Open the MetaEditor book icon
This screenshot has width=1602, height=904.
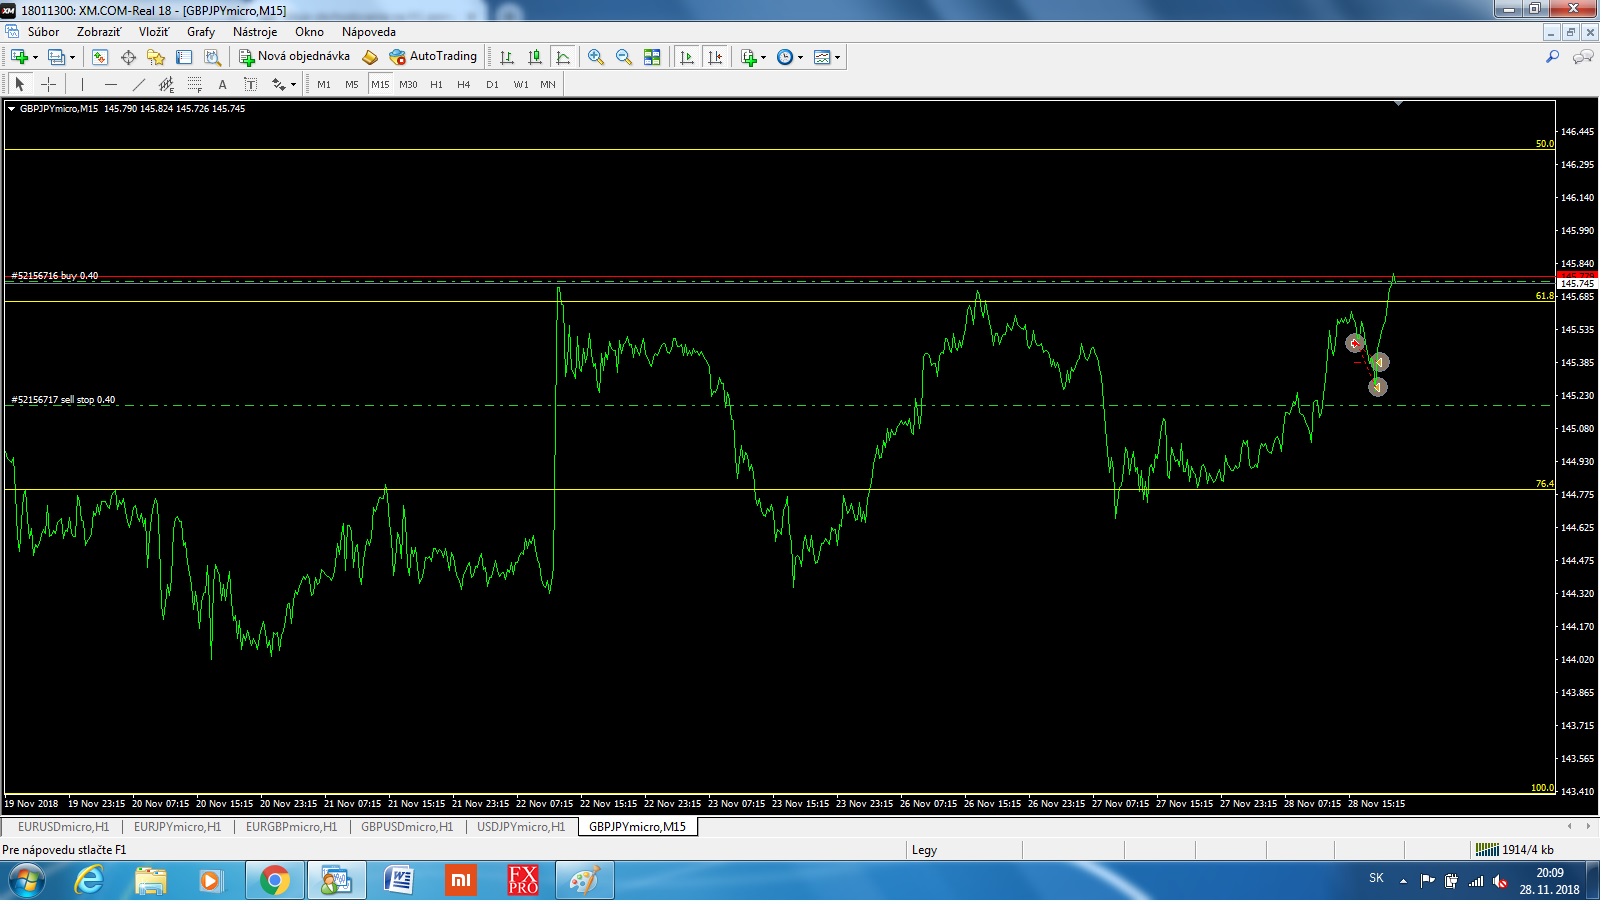(x=370, y=57)
